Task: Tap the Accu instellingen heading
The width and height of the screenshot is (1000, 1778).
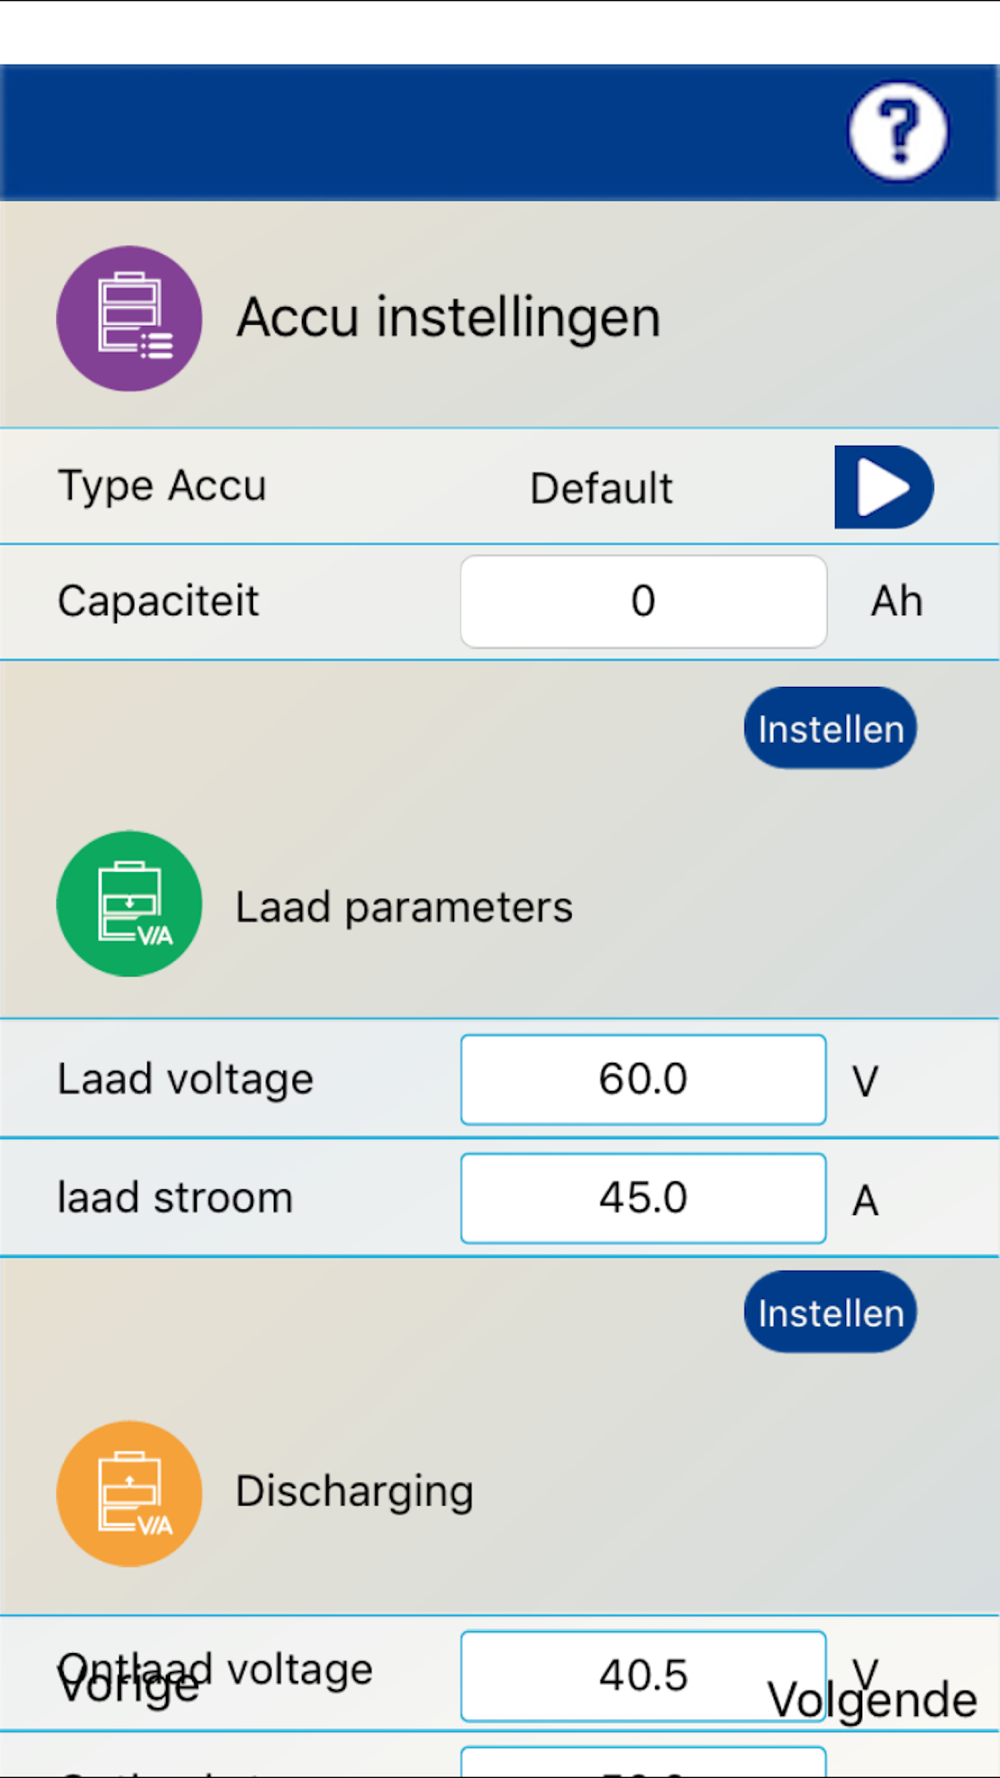Action: tap(448, 318)
